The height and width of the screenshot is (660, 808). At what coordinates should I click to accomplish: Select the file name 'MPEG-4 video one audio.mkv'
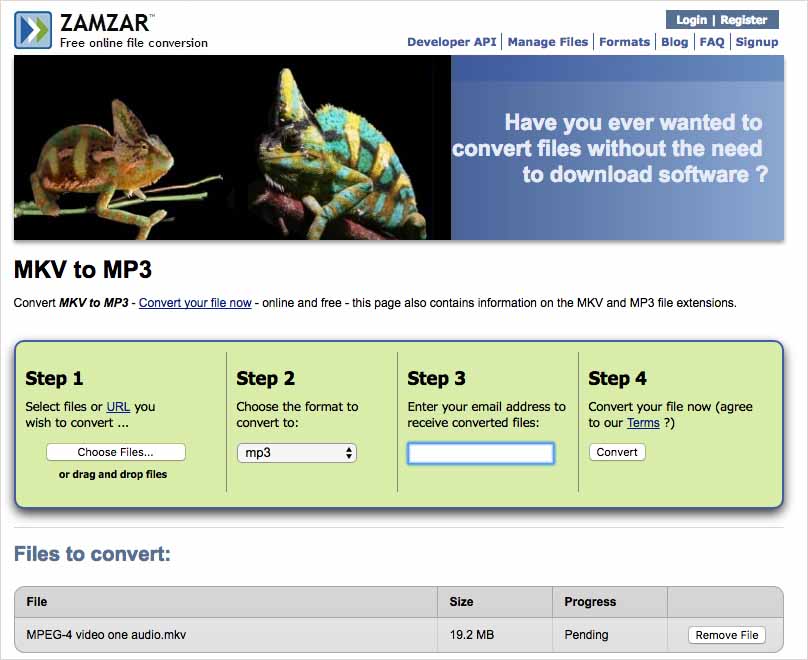(106, 634)
